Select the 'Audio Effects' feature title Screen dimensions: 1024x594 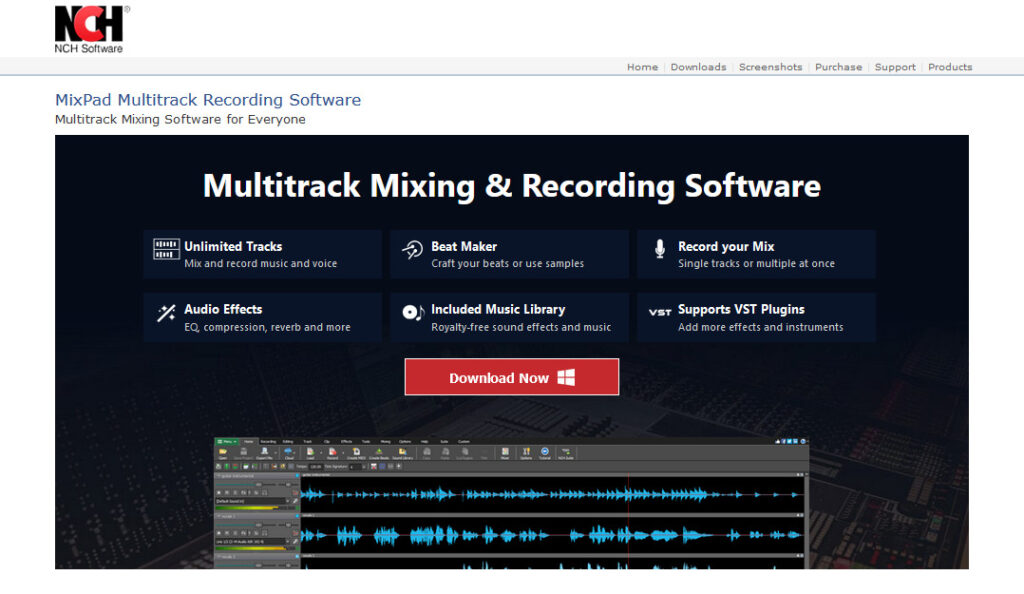point(223,309)
